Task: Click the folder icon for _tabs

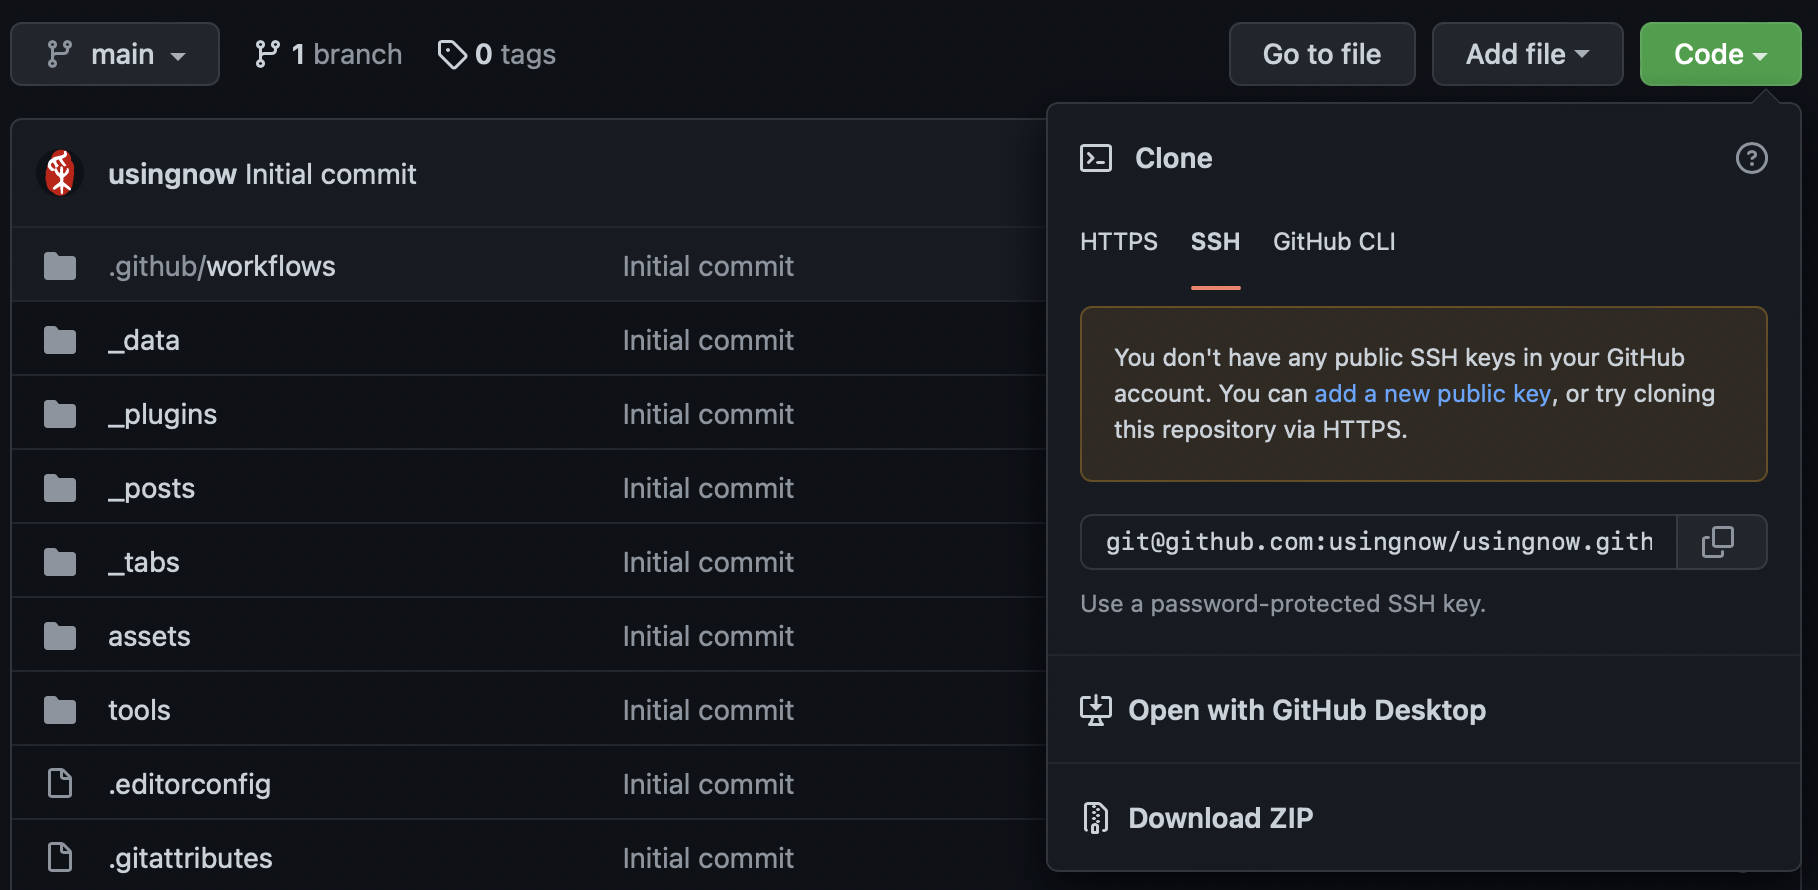Action: coord(60,562)
